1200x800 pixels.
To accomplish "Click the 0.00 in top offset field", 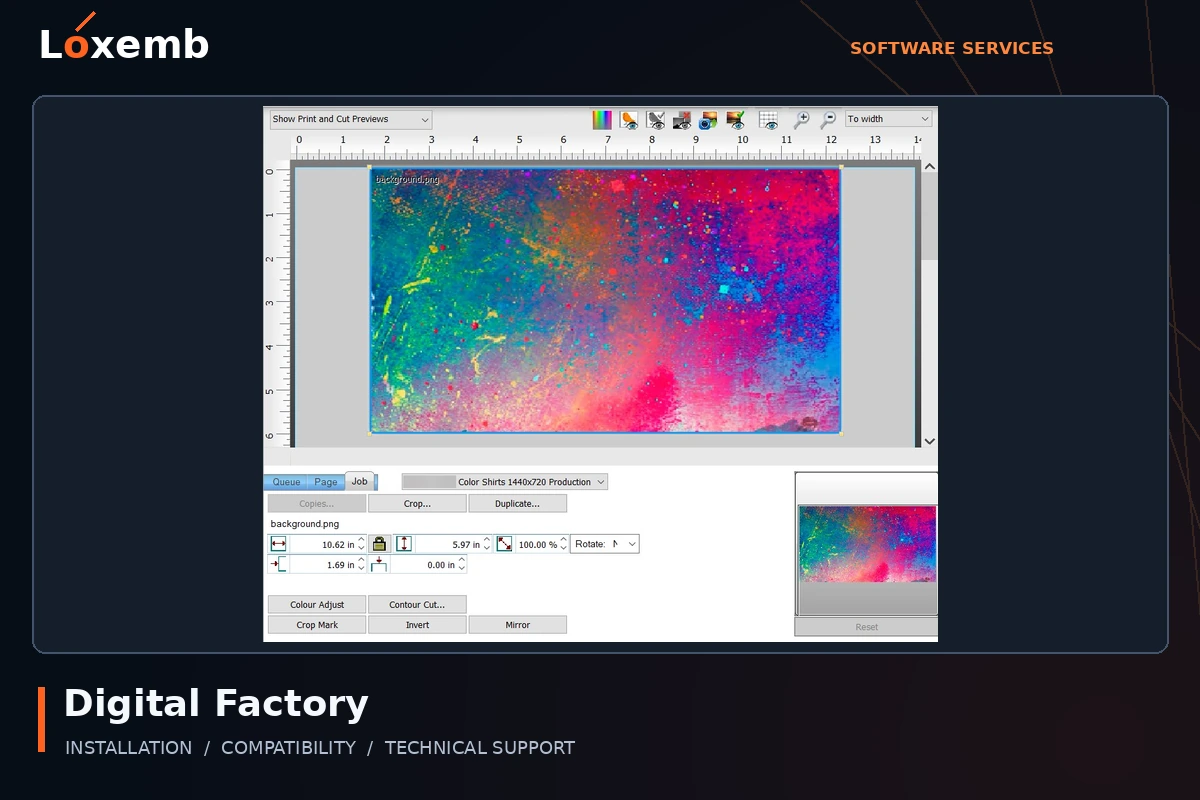I will [424, 565].
